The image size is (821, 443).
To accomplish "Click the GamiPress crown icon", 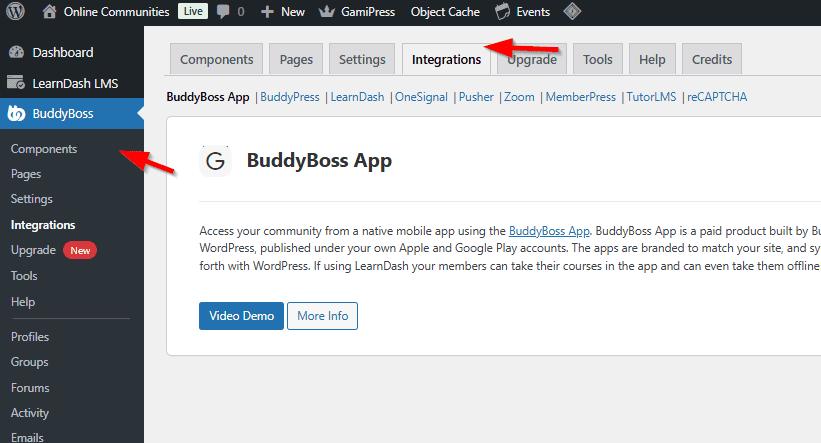I will (327, 12).
